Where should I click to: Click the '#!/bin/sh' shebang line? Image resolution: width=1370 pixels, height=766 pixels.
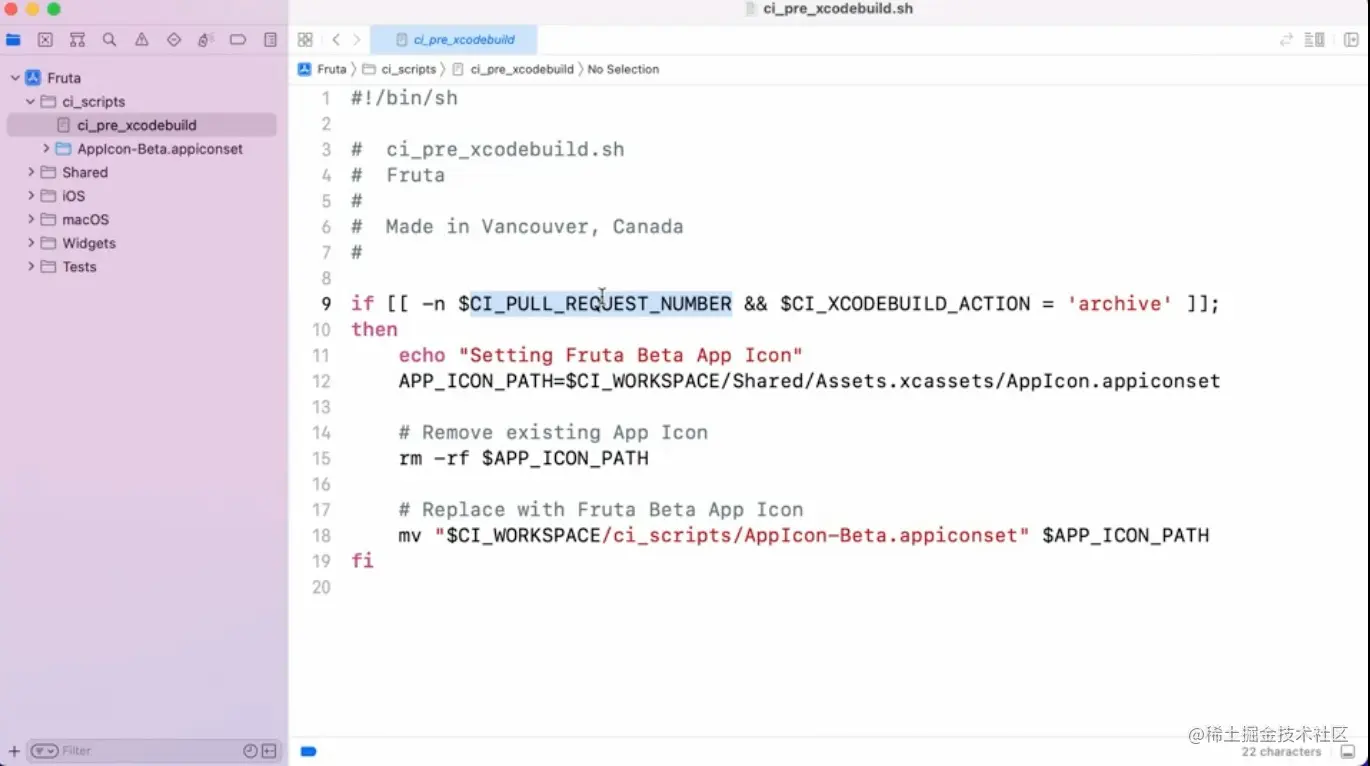pos(404,98)
